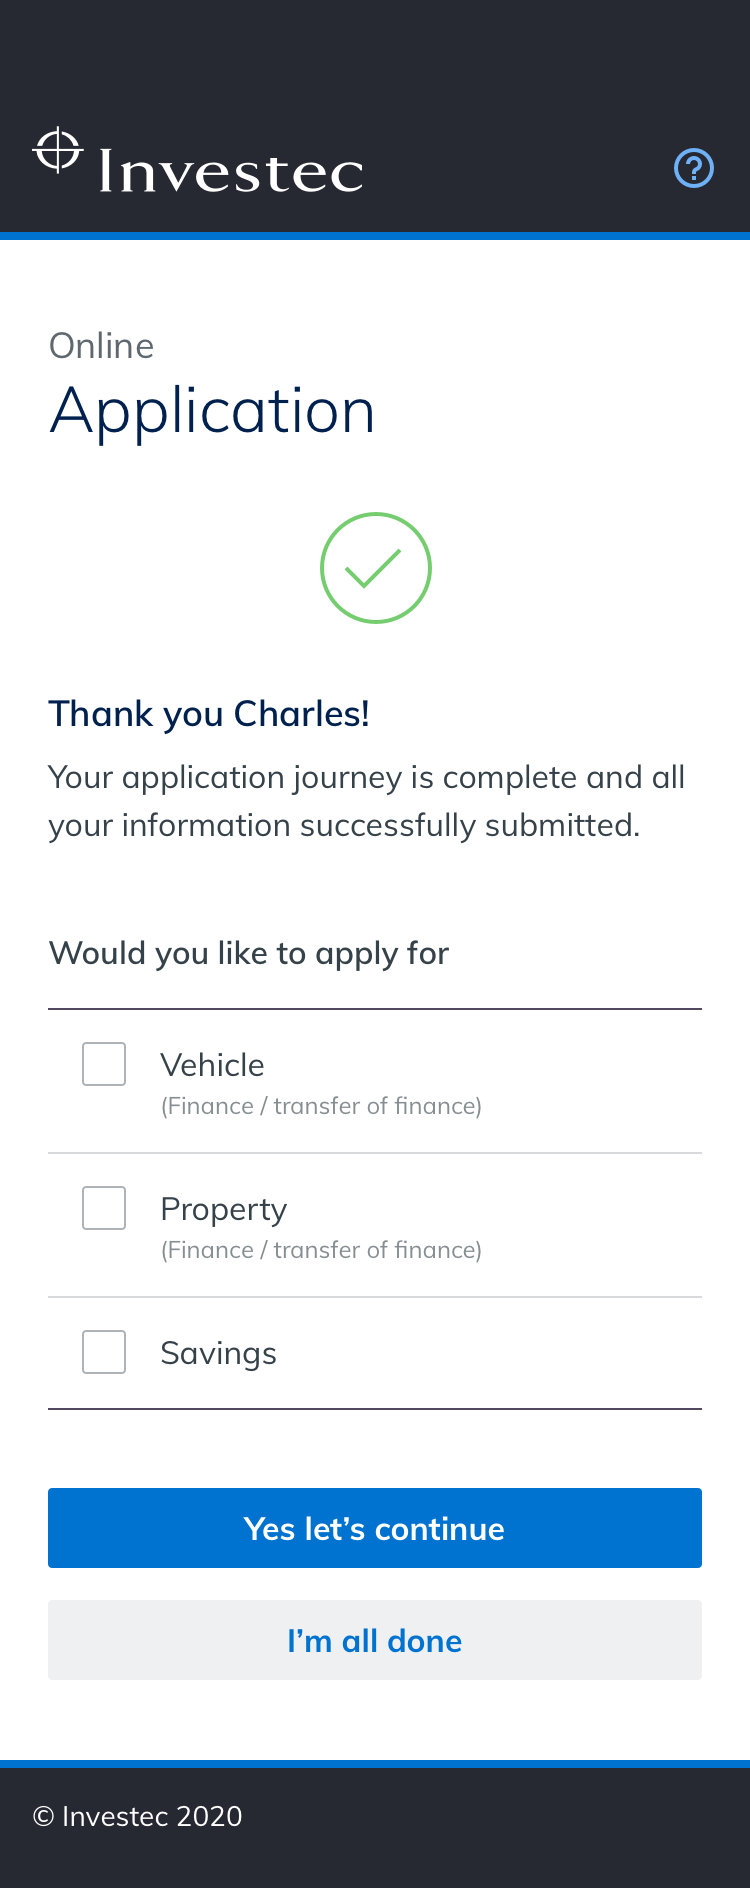This screenshot has width=750, height=1888.
Task: Click the Savings option label
Action: (x=218, y=1353)
